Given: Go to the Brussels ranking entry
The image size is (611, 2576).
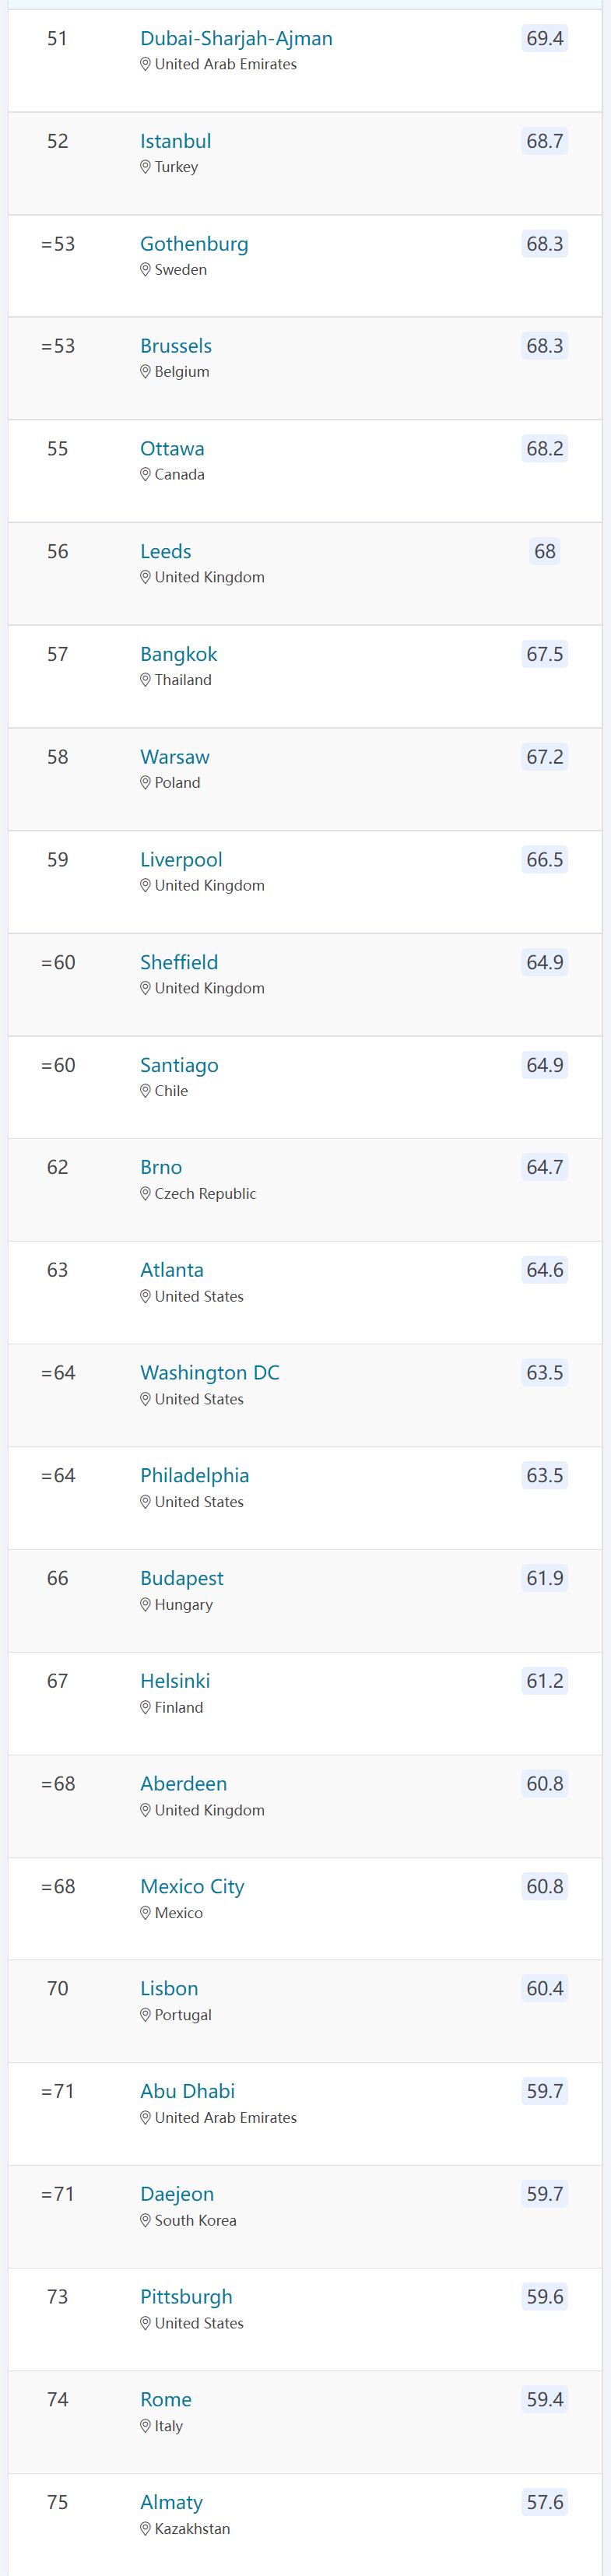Looking at the screenshot, I should coord(176,346).
